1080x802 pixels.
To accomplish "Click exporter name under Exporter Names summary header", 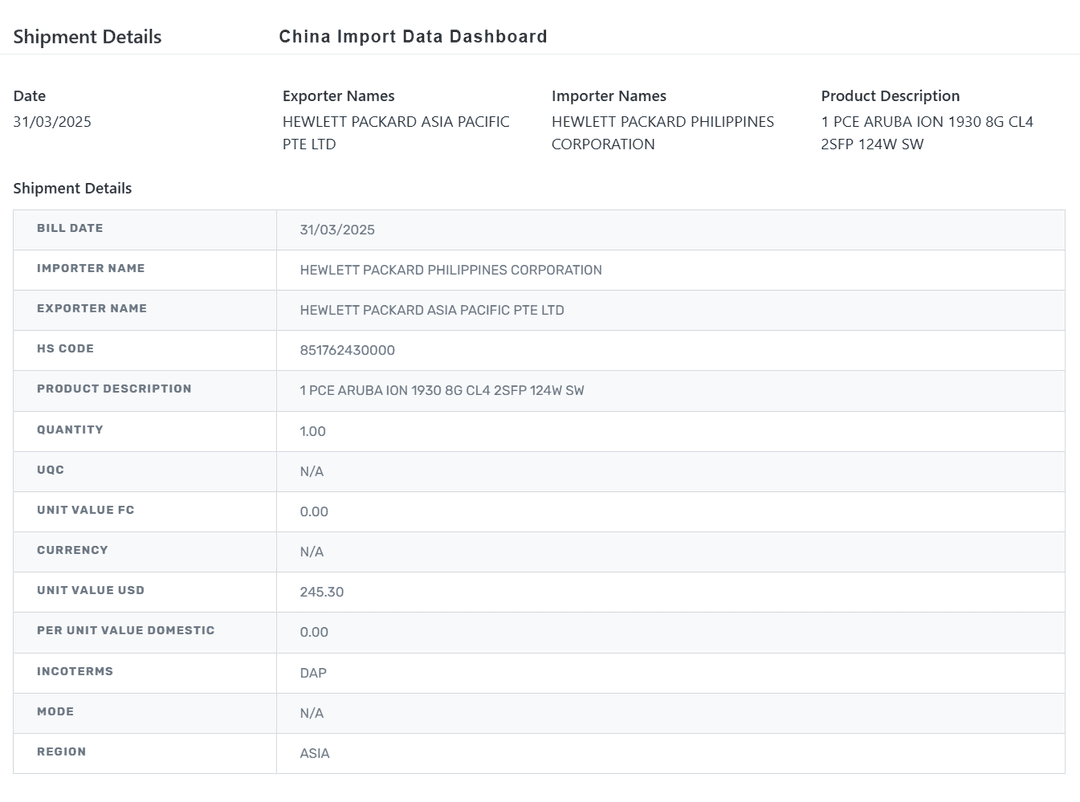I will click(x=395, y=133).
